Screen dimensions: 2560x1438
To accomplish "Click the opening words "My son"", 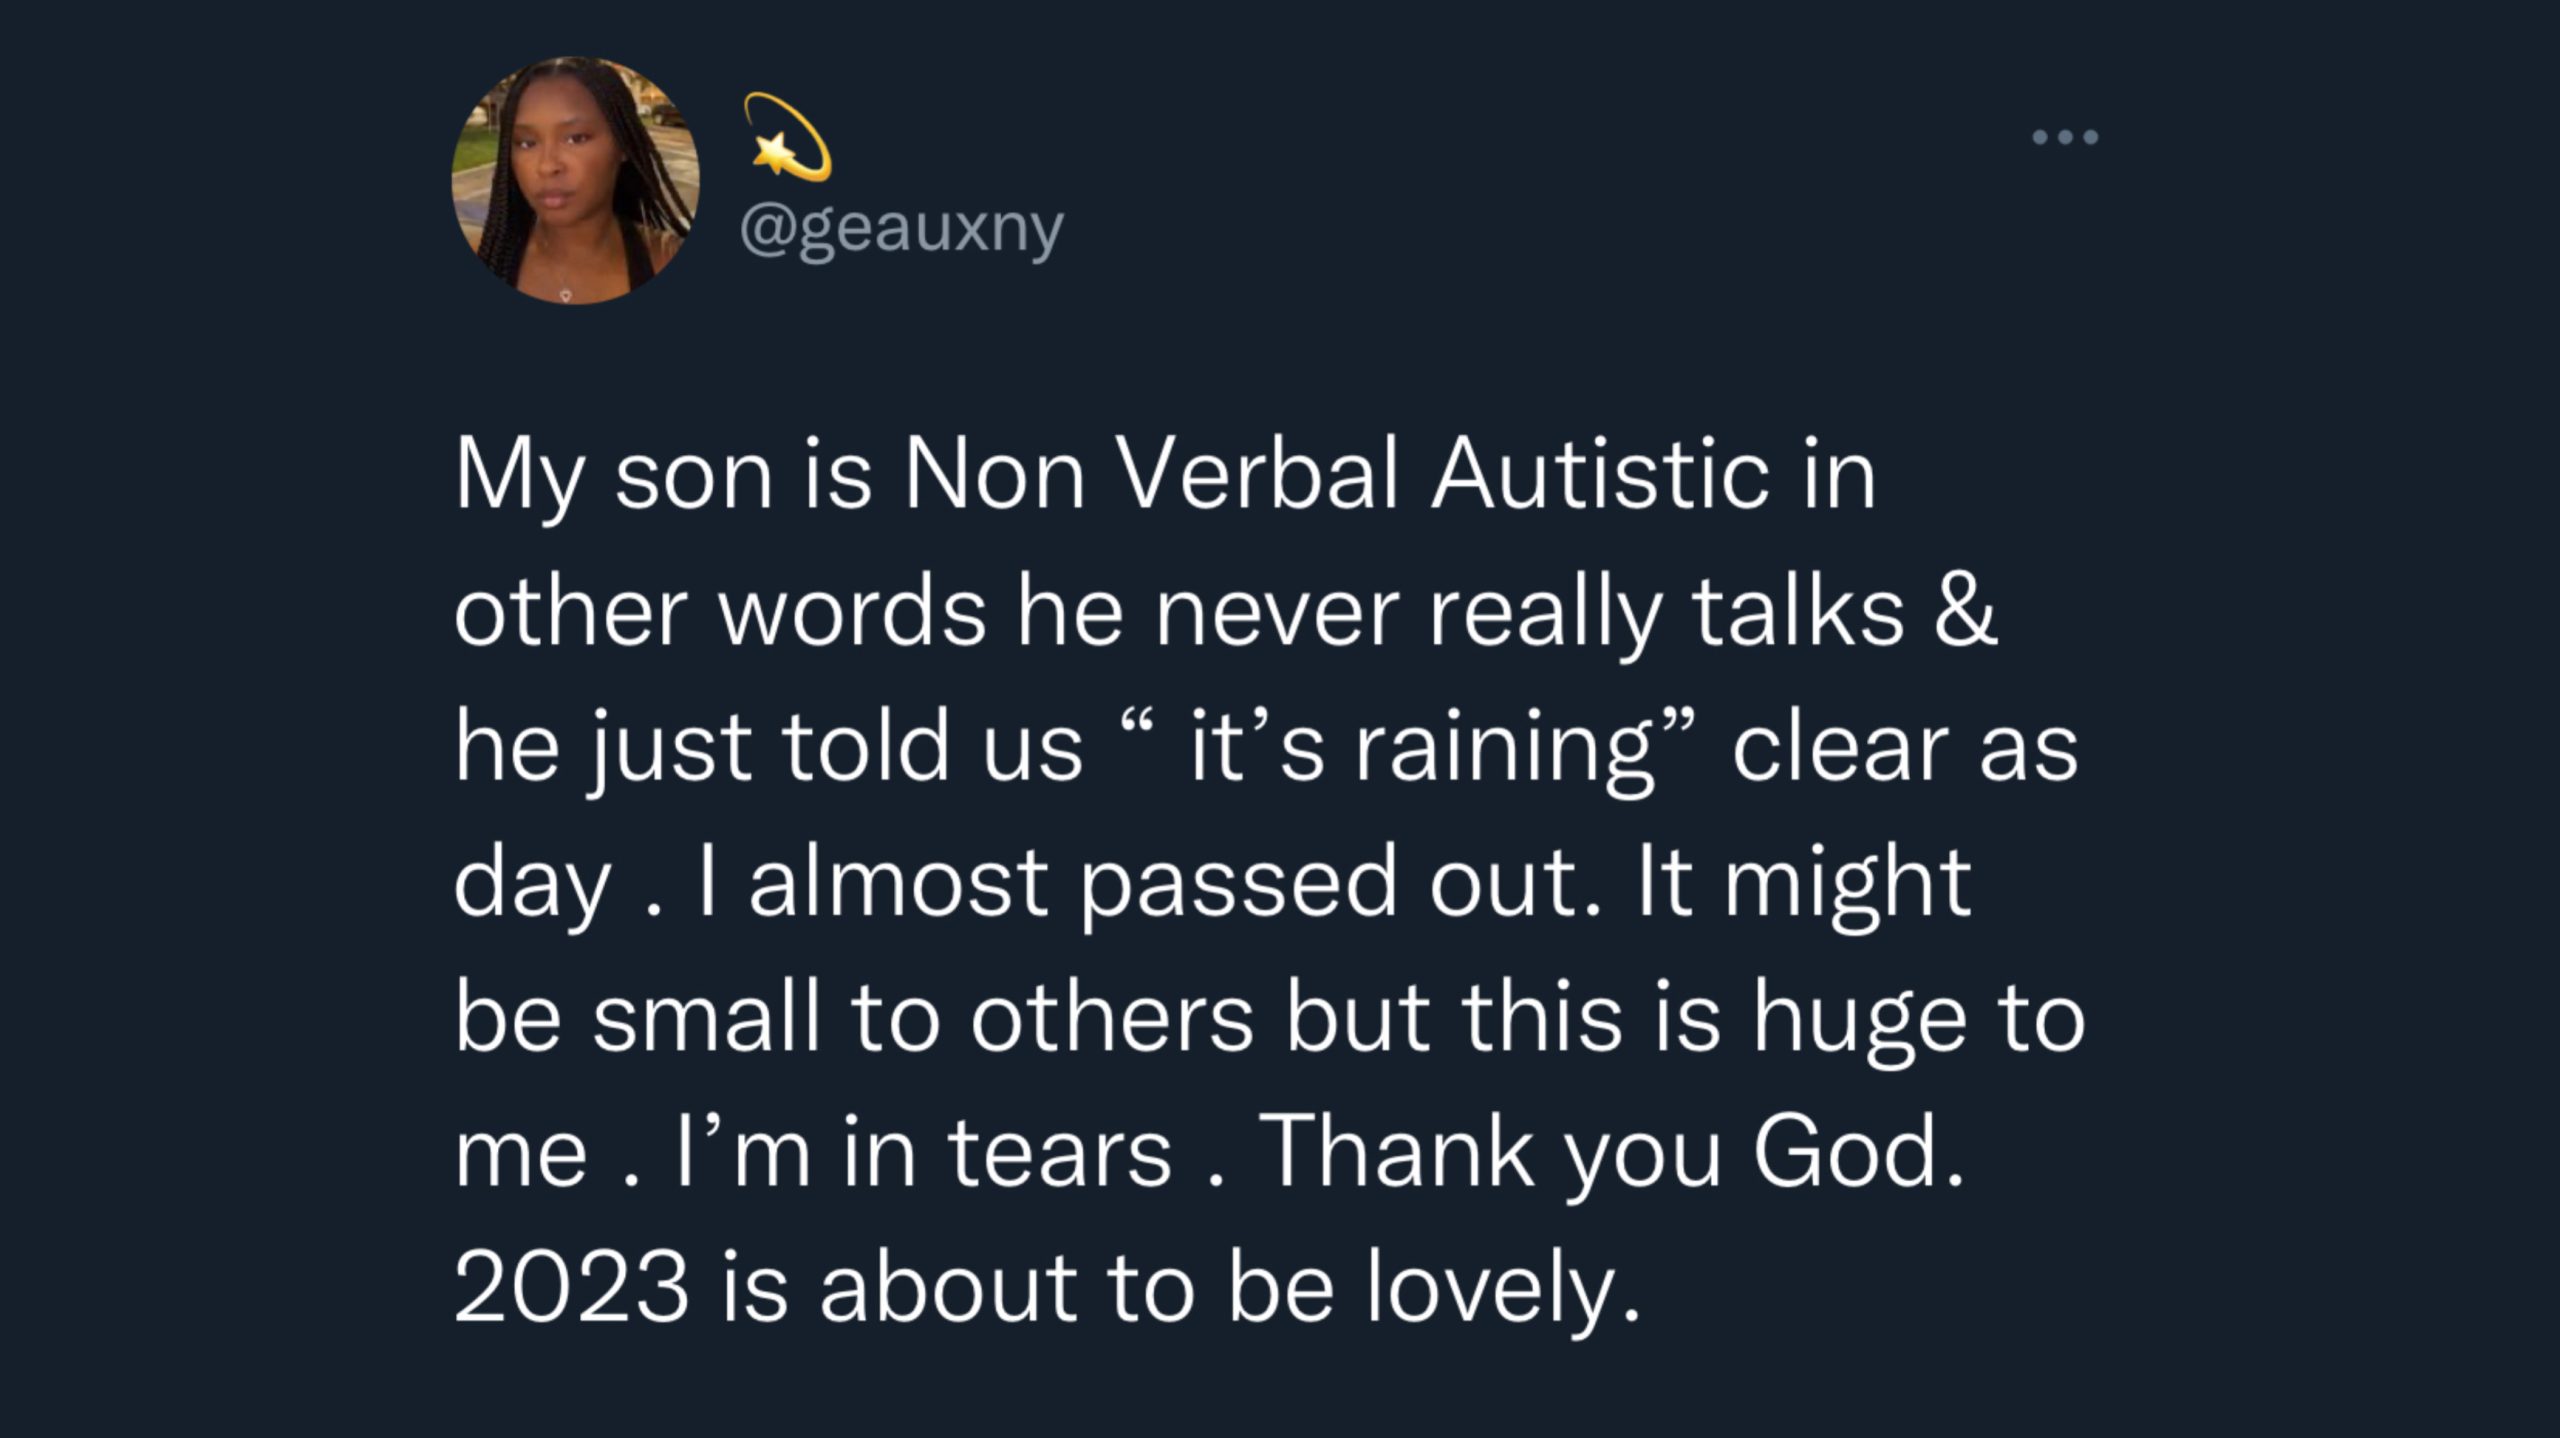I will click(615, 478).
